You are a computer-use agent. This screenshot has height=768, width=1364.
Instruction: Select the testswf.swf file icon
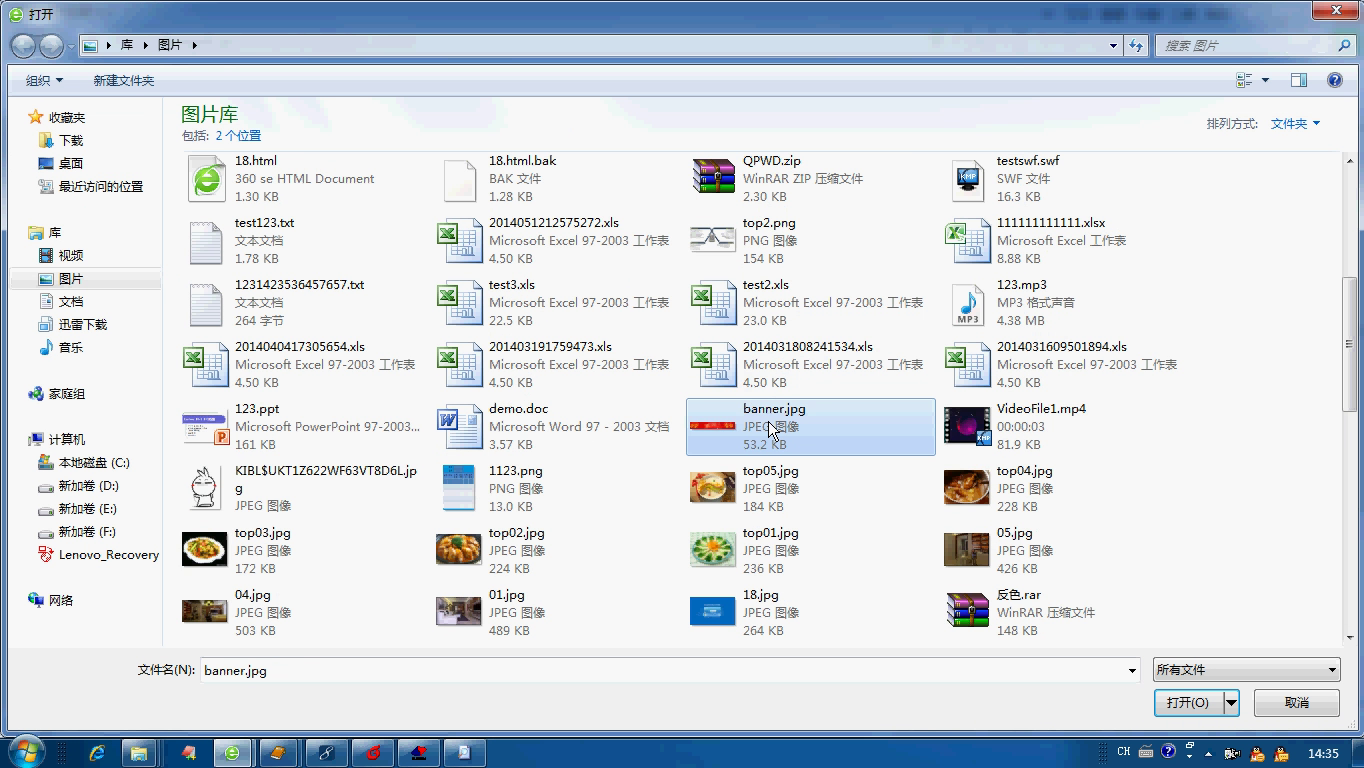(x=968, y=180)
